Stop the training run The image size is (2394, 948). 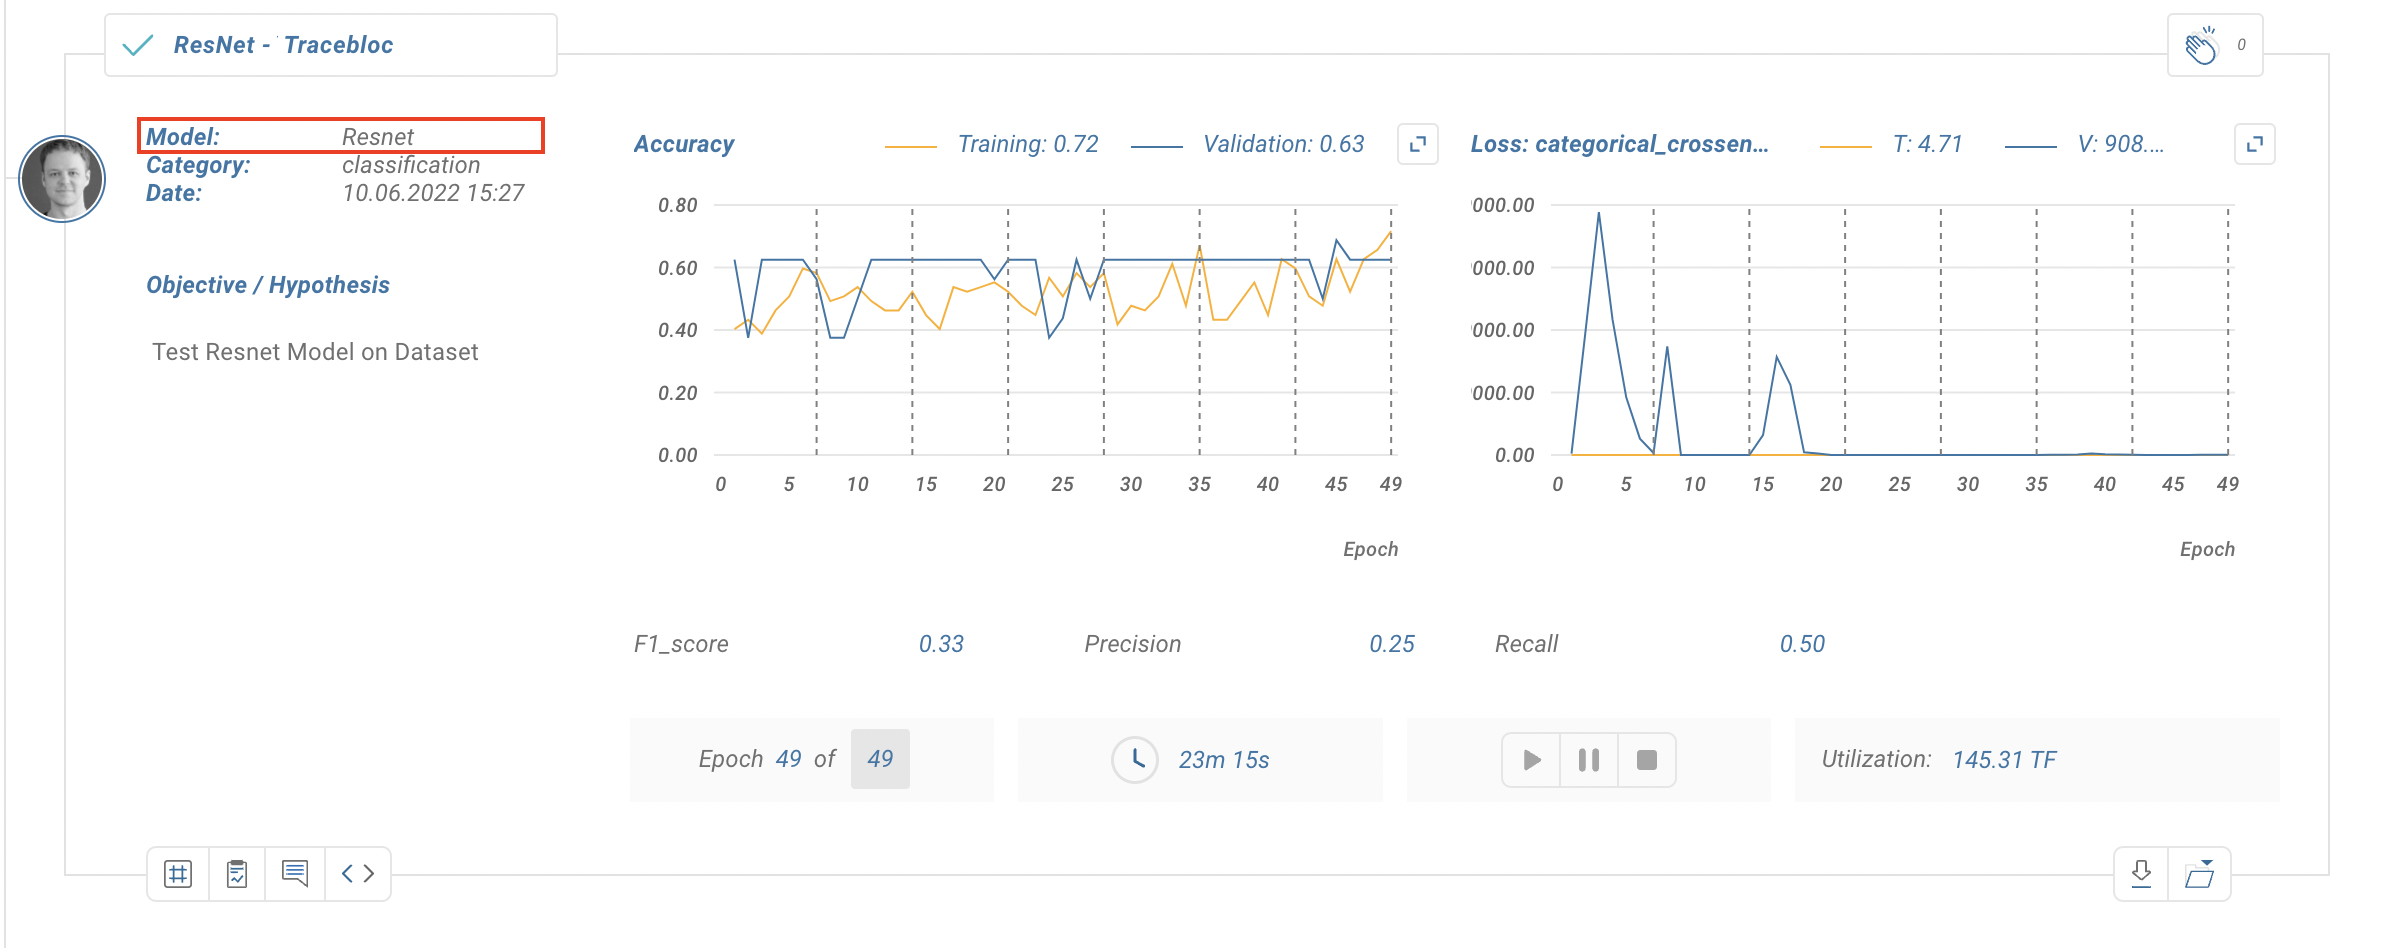[x=1646, y=760]
